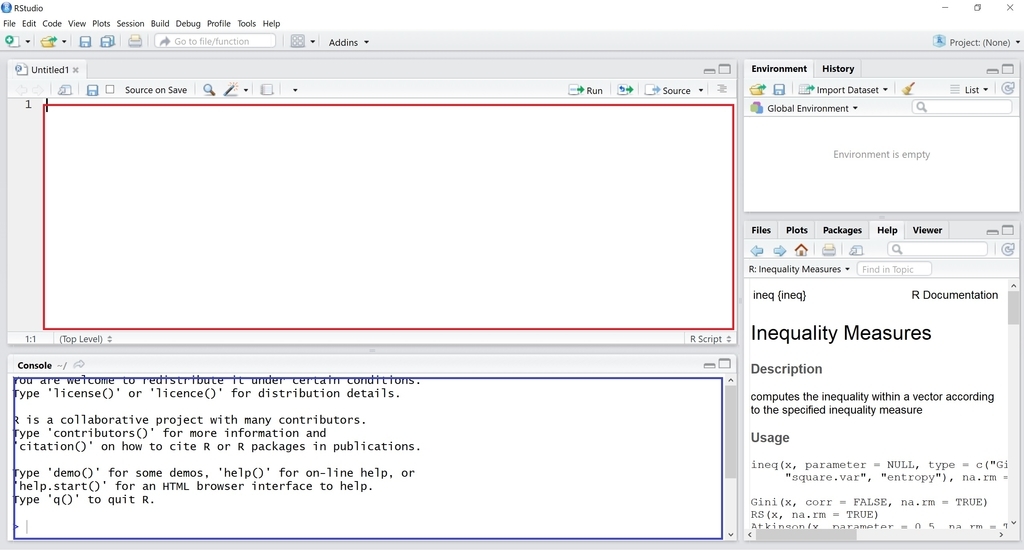Click the console input prompt line
This screenshot has height=551, width=1024.
pyautogui.click(x=368, y=526)
